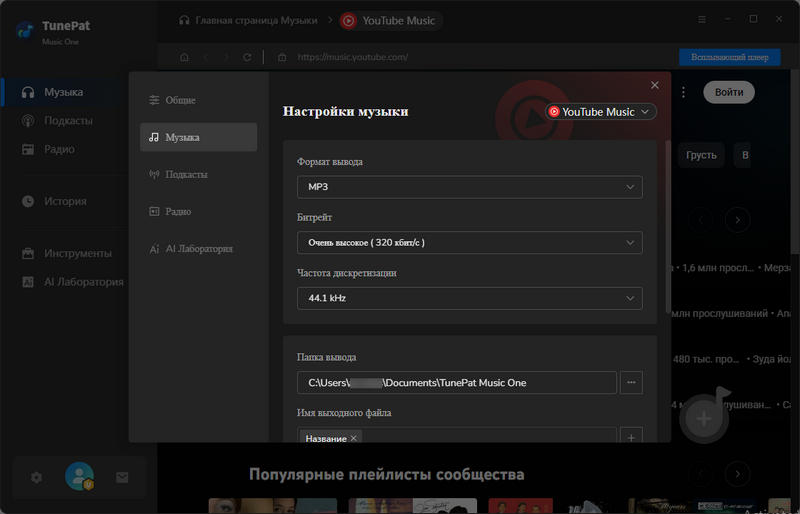The image size is (800, 514).
Task: Open the hamburger menu in title bar
Action: coord(702,19)
